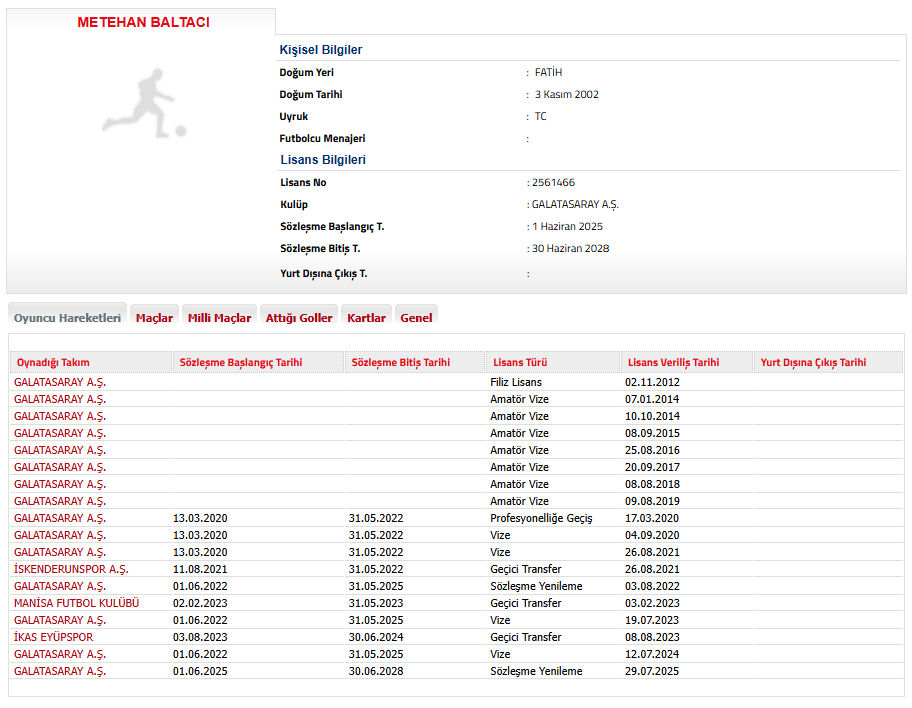Open the Kartlar tab
912x708 pixels.
pos(366,318)
